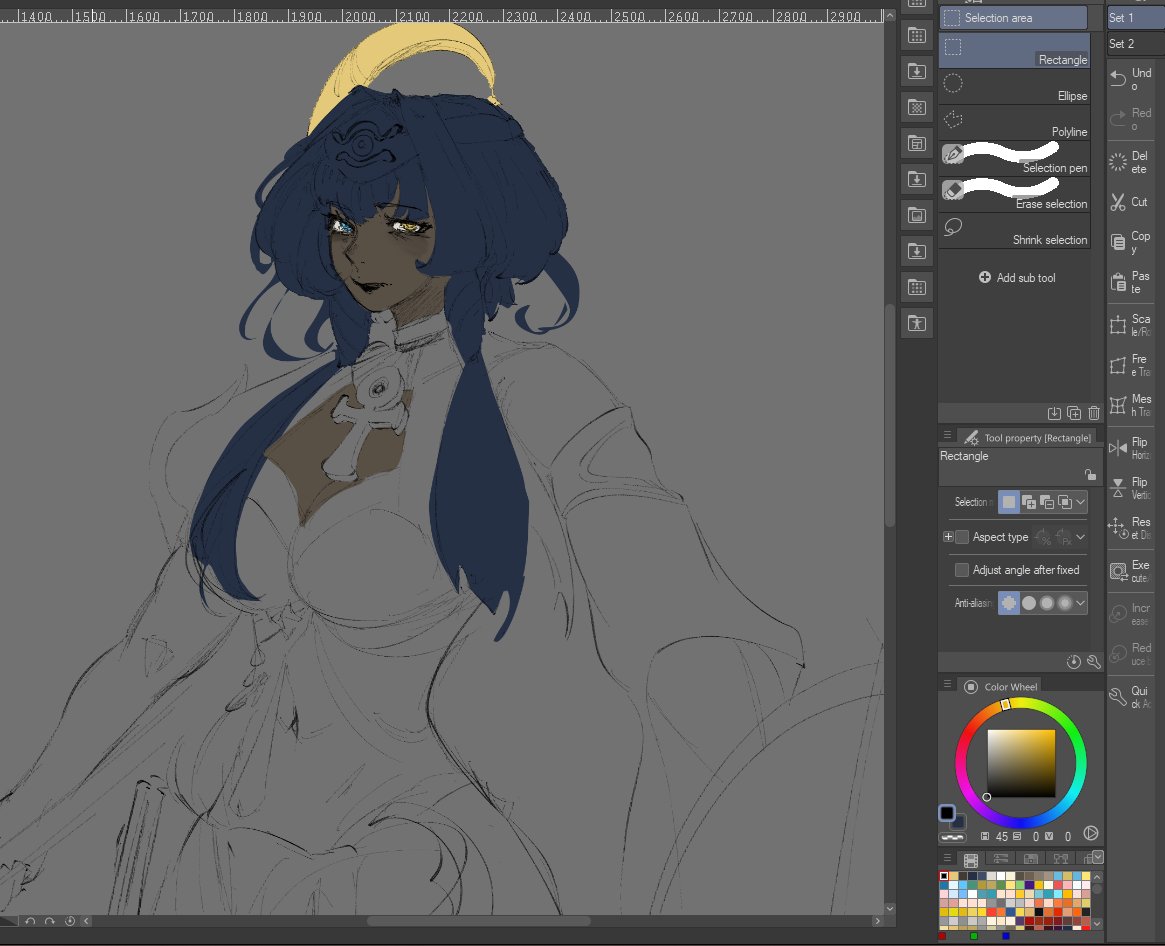Expand Aspect type plus sign options
Screen dimensions: 1165x946
(x=948, y=537)
